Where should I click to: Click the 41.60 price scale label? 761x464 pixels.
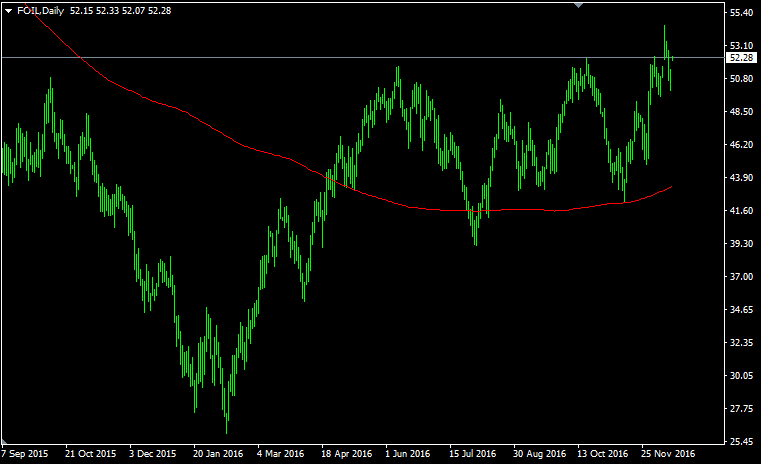(741, 211)
